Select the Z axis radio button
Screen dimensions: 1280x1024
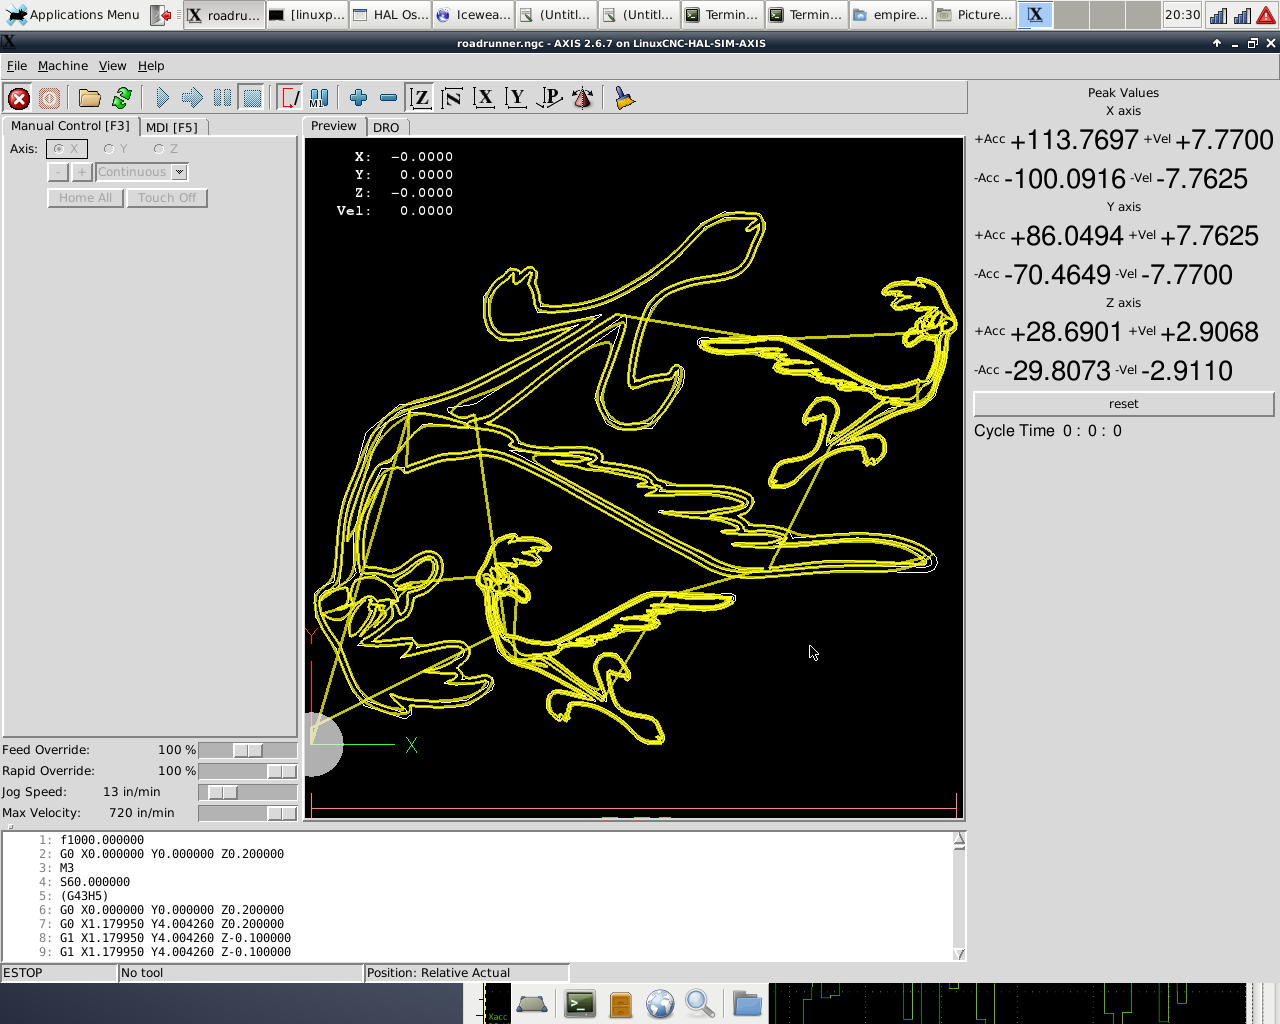point(166,149)
